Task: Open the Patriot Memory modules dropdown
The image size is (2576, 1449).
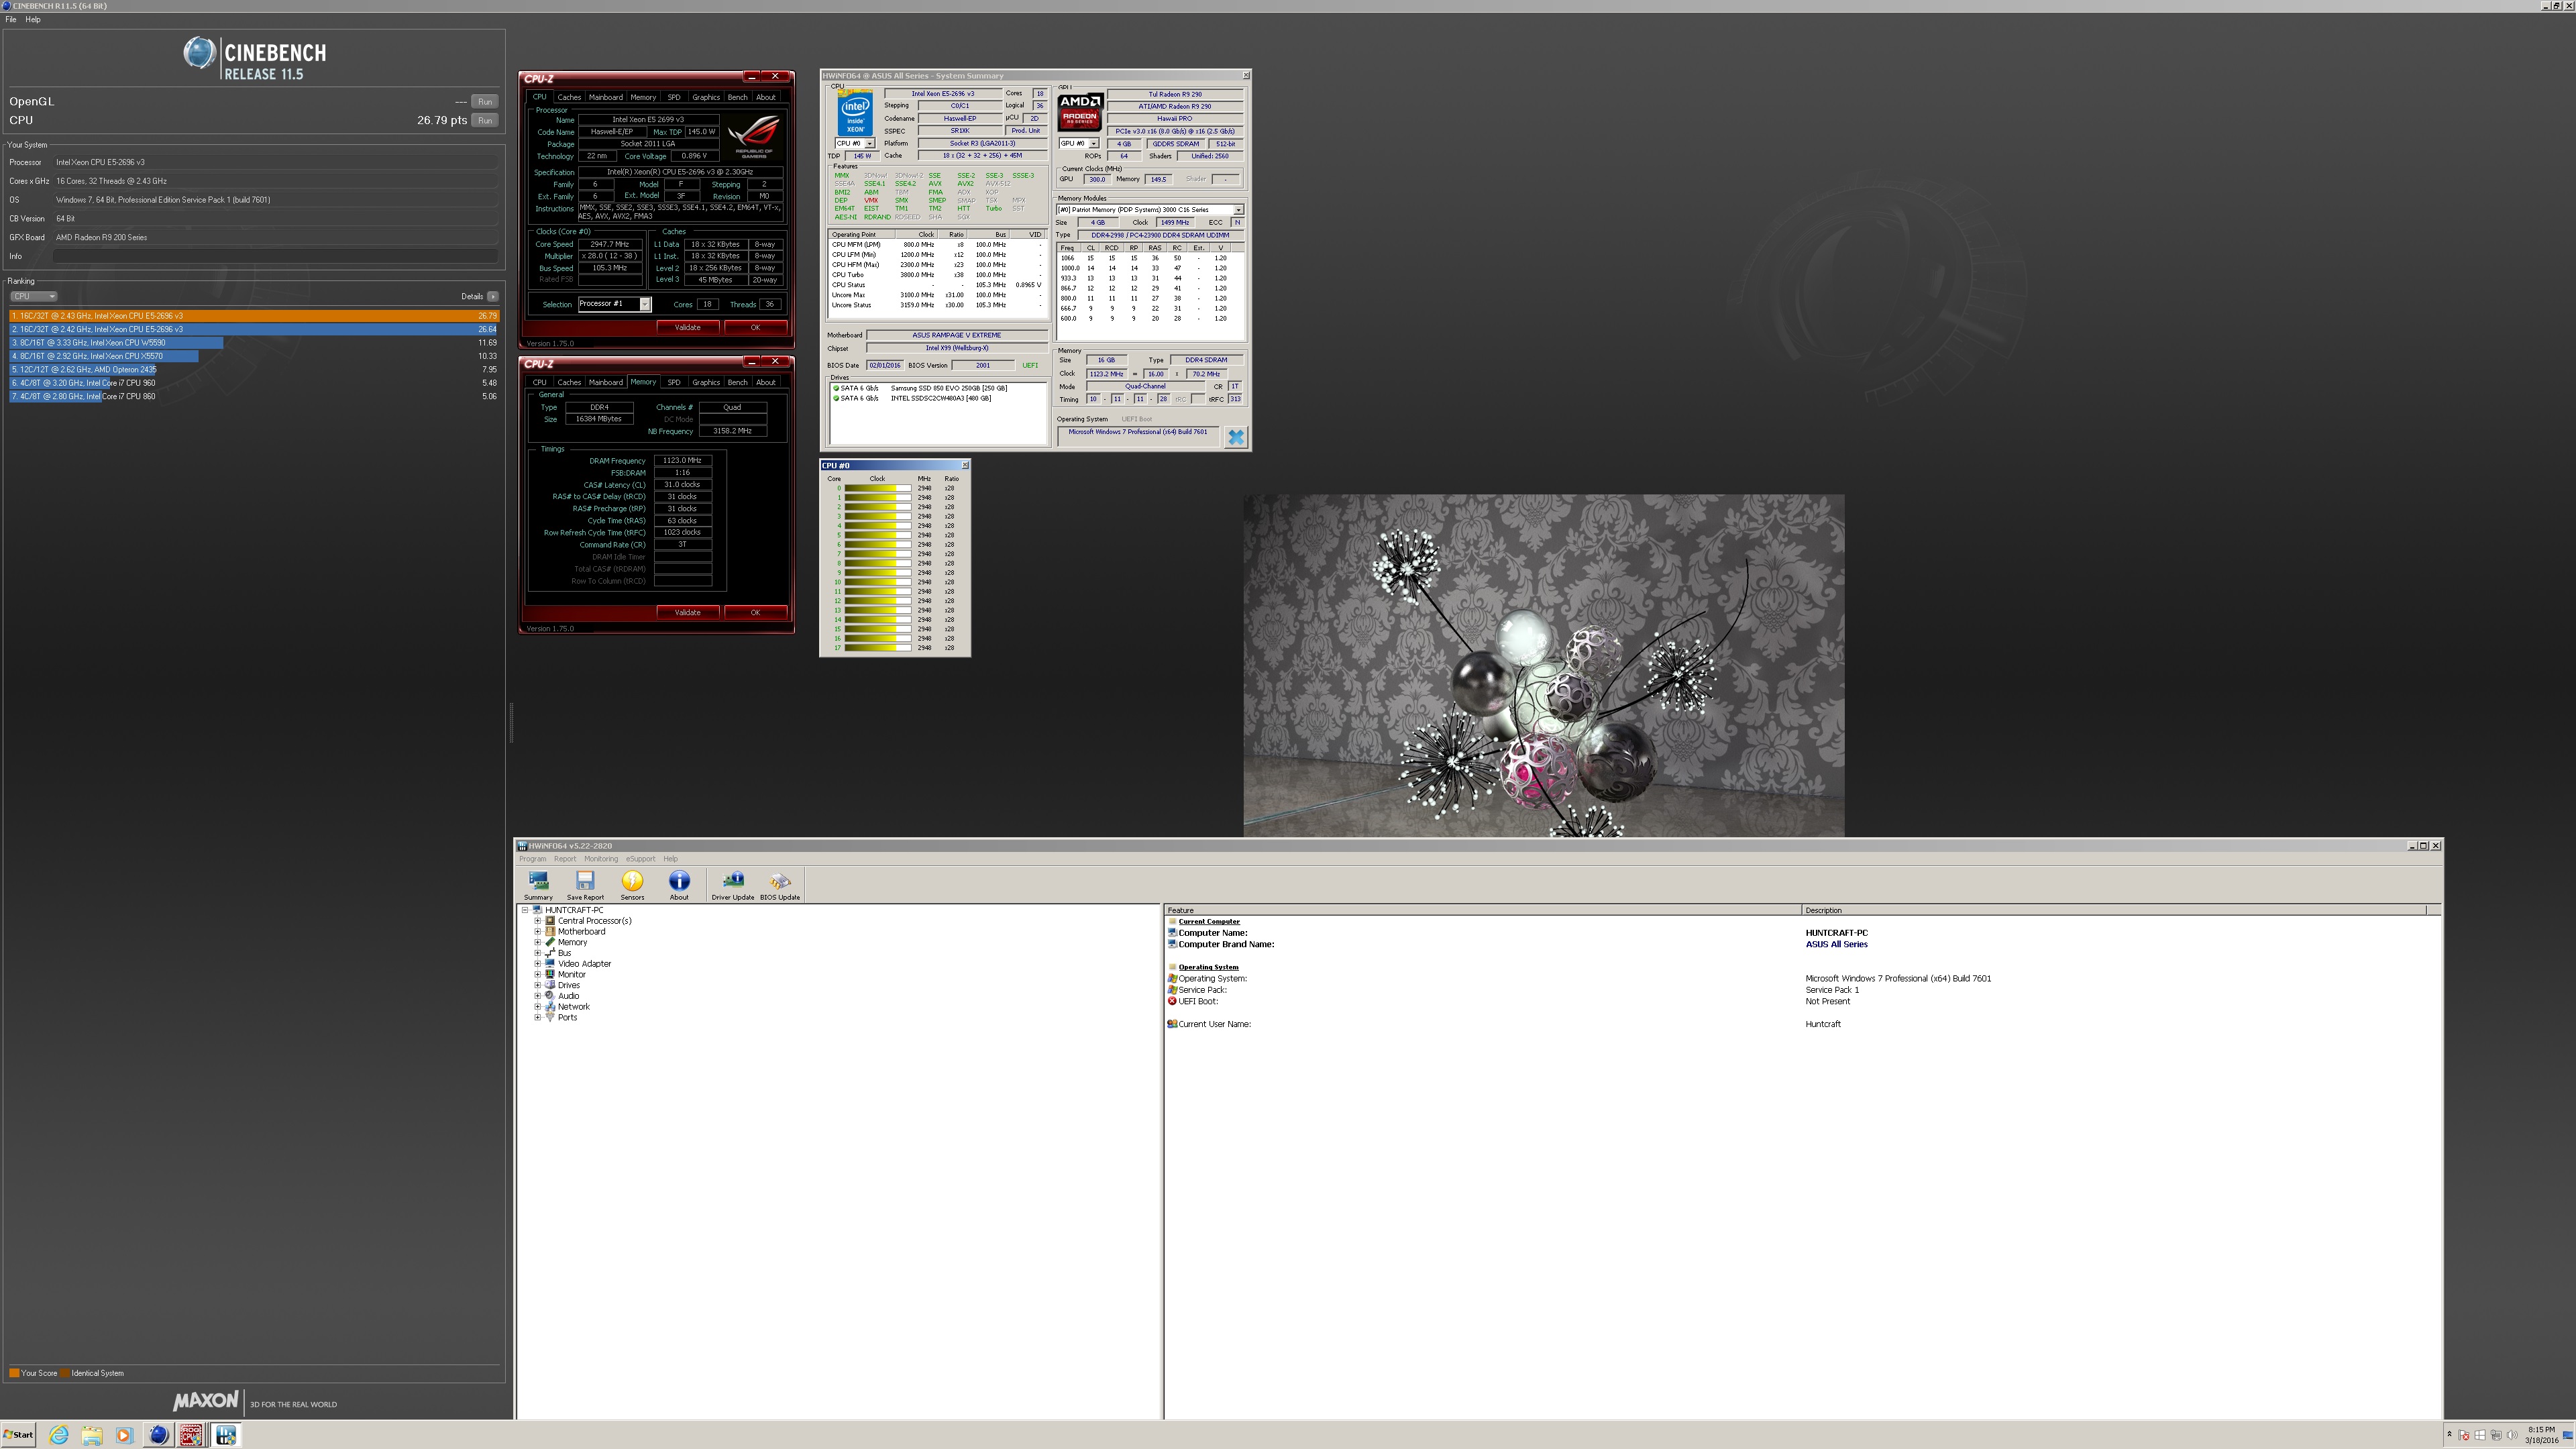Action: coord(1150,210)
